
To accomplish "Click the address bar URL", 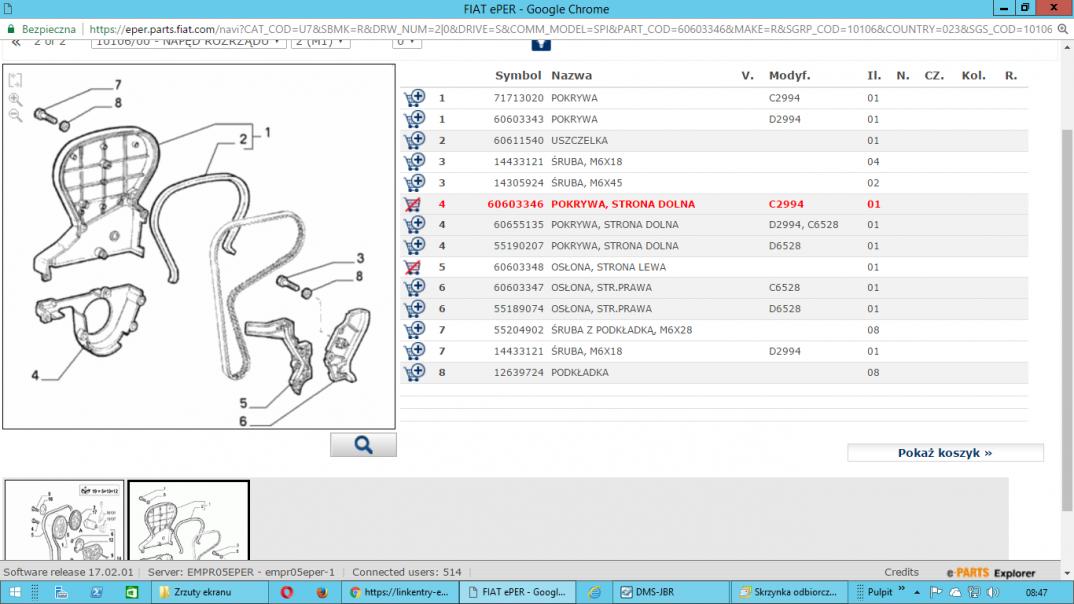I will pos(571,29).
